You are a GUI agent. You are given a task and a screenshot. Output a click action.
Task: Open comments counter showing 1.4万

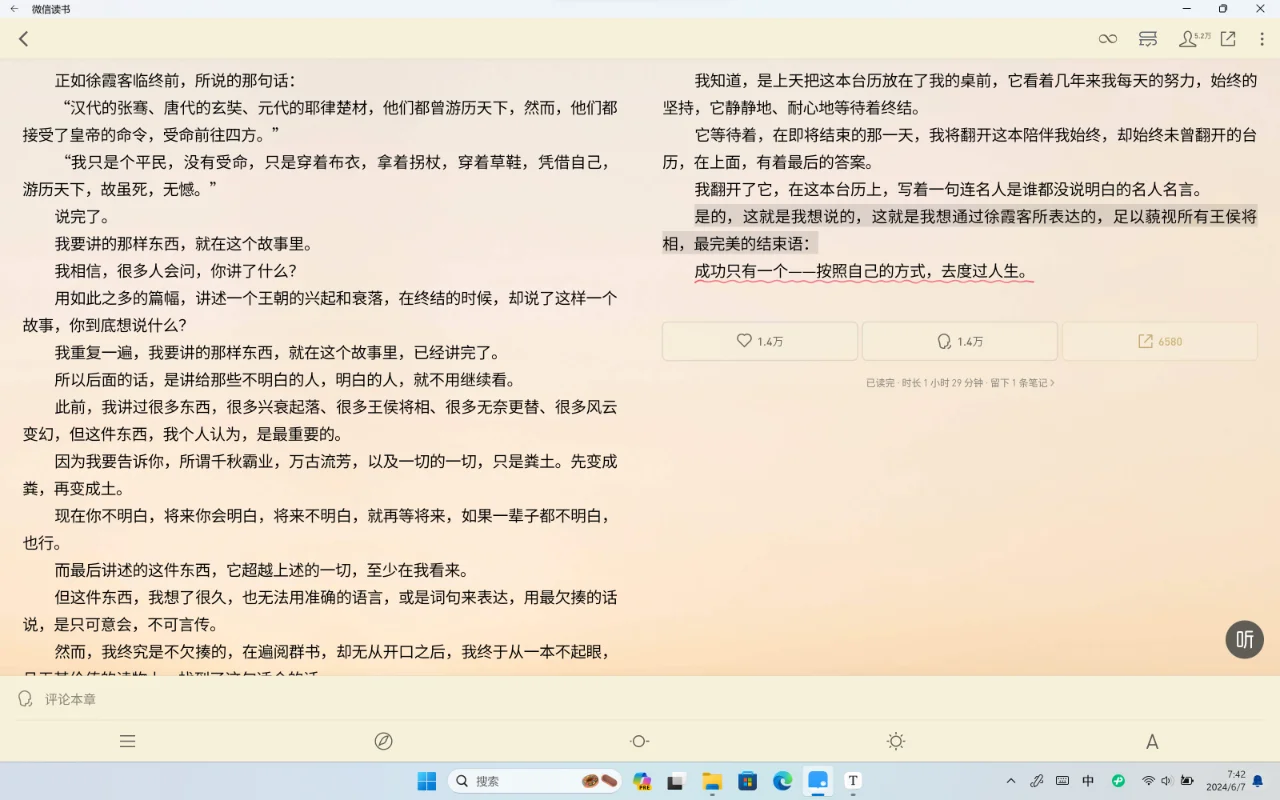point(960,340)
